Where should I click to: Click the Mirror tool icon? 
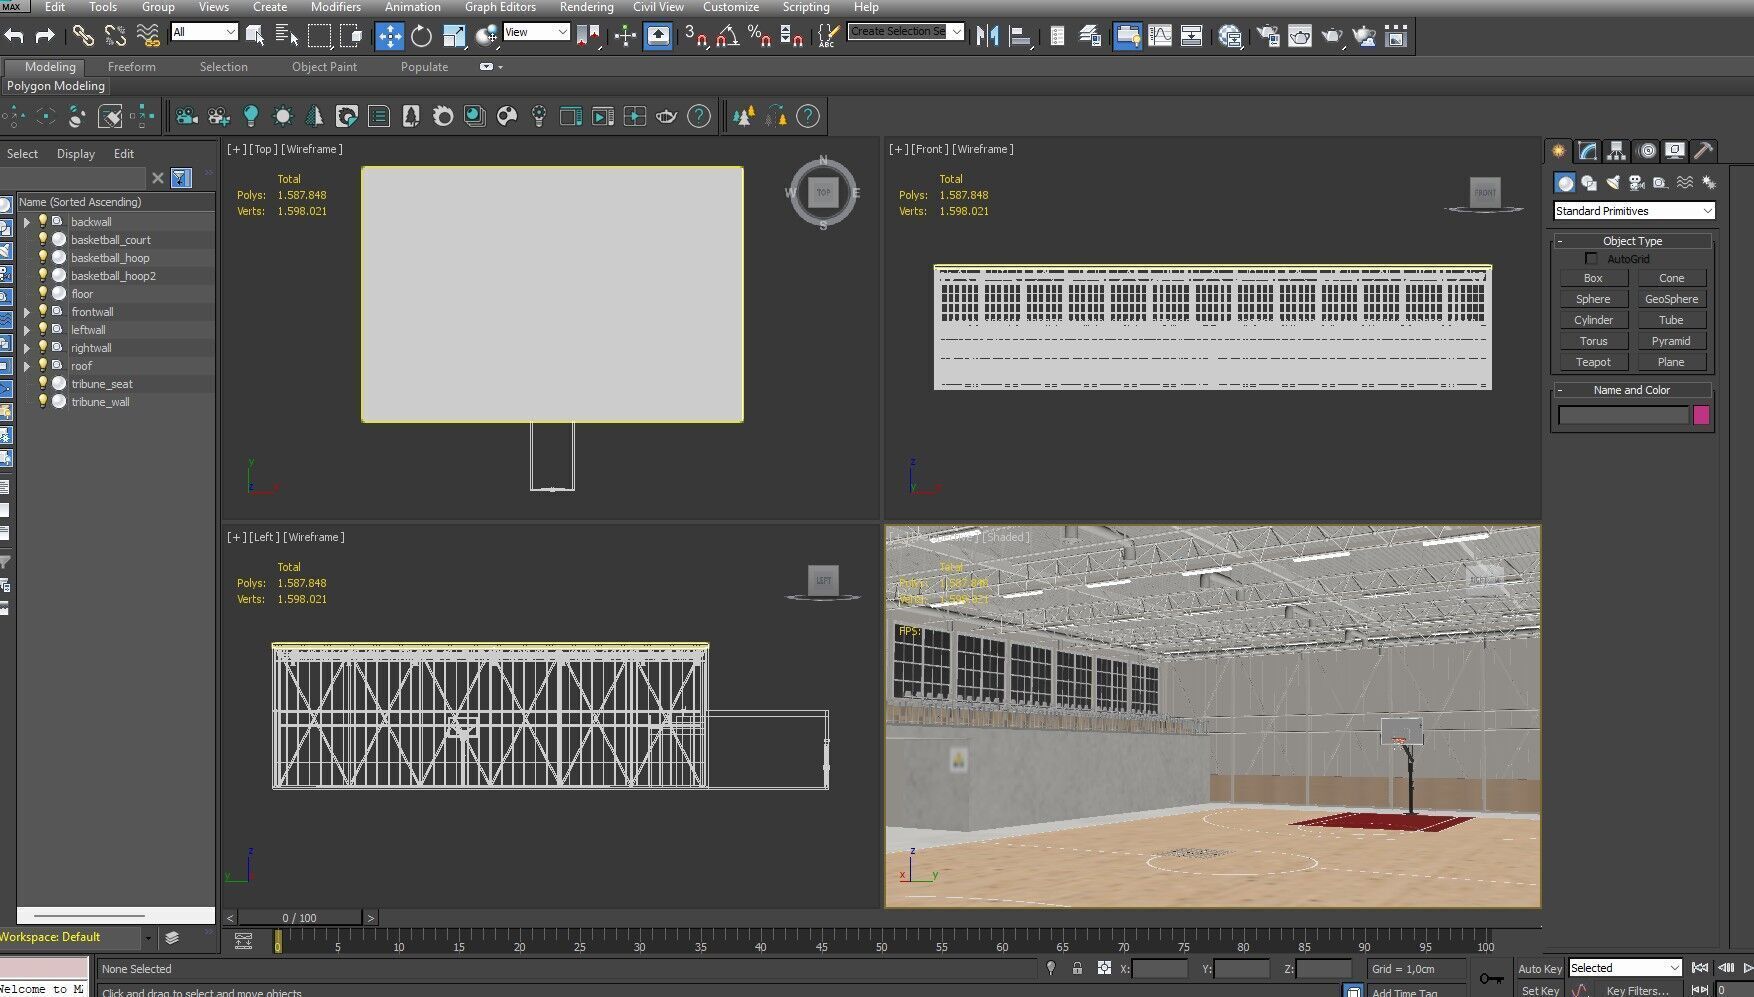(988, 36)
